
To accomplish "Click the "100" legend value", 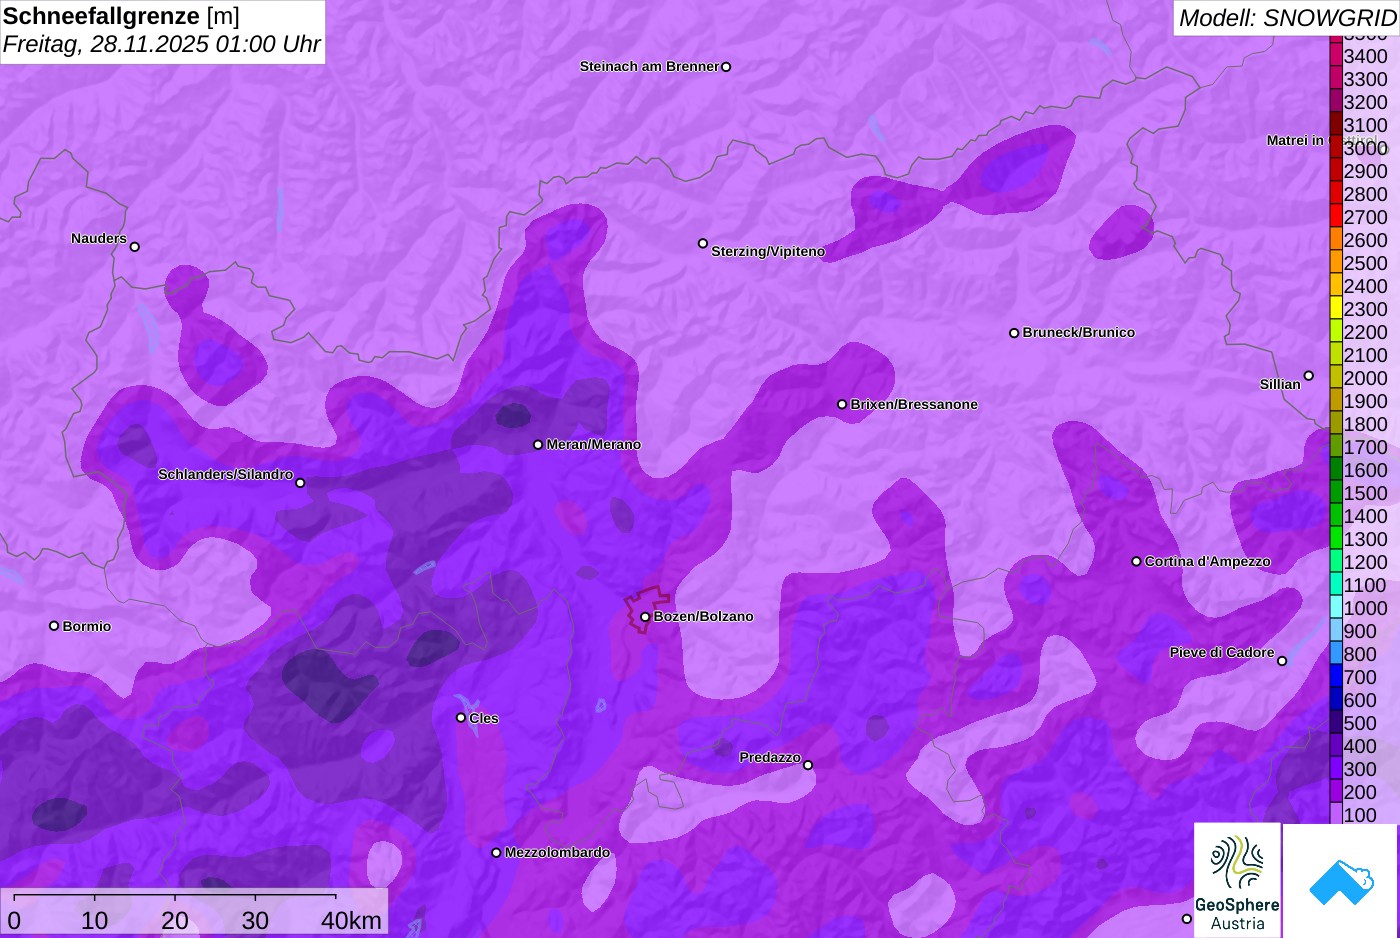I will click(1360, 816).
